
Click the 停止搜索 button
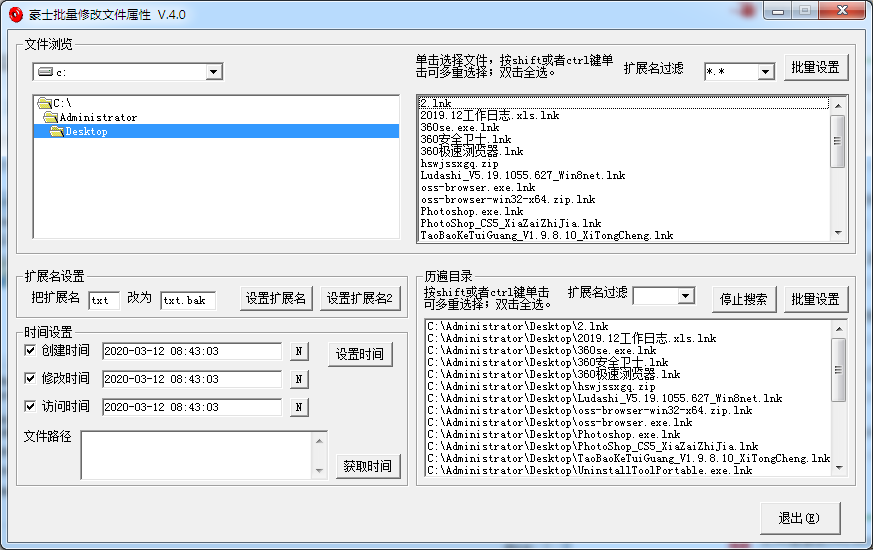(x=743, y=299)
